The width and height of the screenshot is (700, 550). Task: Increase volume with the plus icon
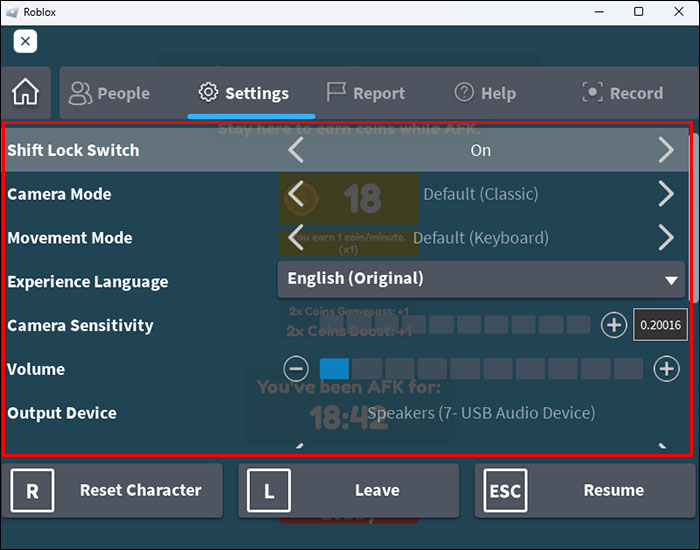point(666,369)
